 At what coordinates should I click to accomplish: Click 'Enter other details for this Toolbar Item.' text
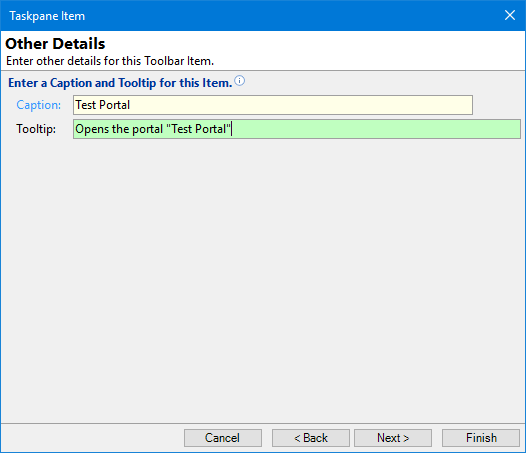point(110,61)
